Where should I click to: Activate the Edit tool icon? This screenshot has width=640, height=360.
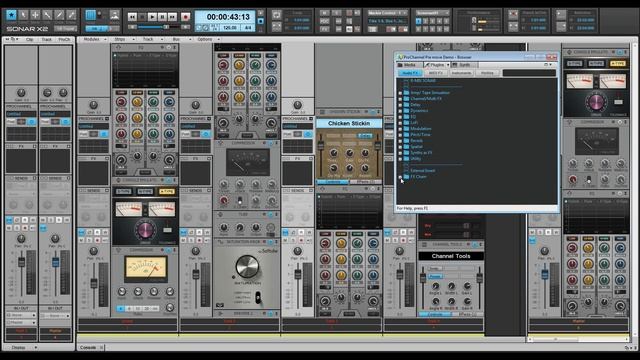pos(47,16)
